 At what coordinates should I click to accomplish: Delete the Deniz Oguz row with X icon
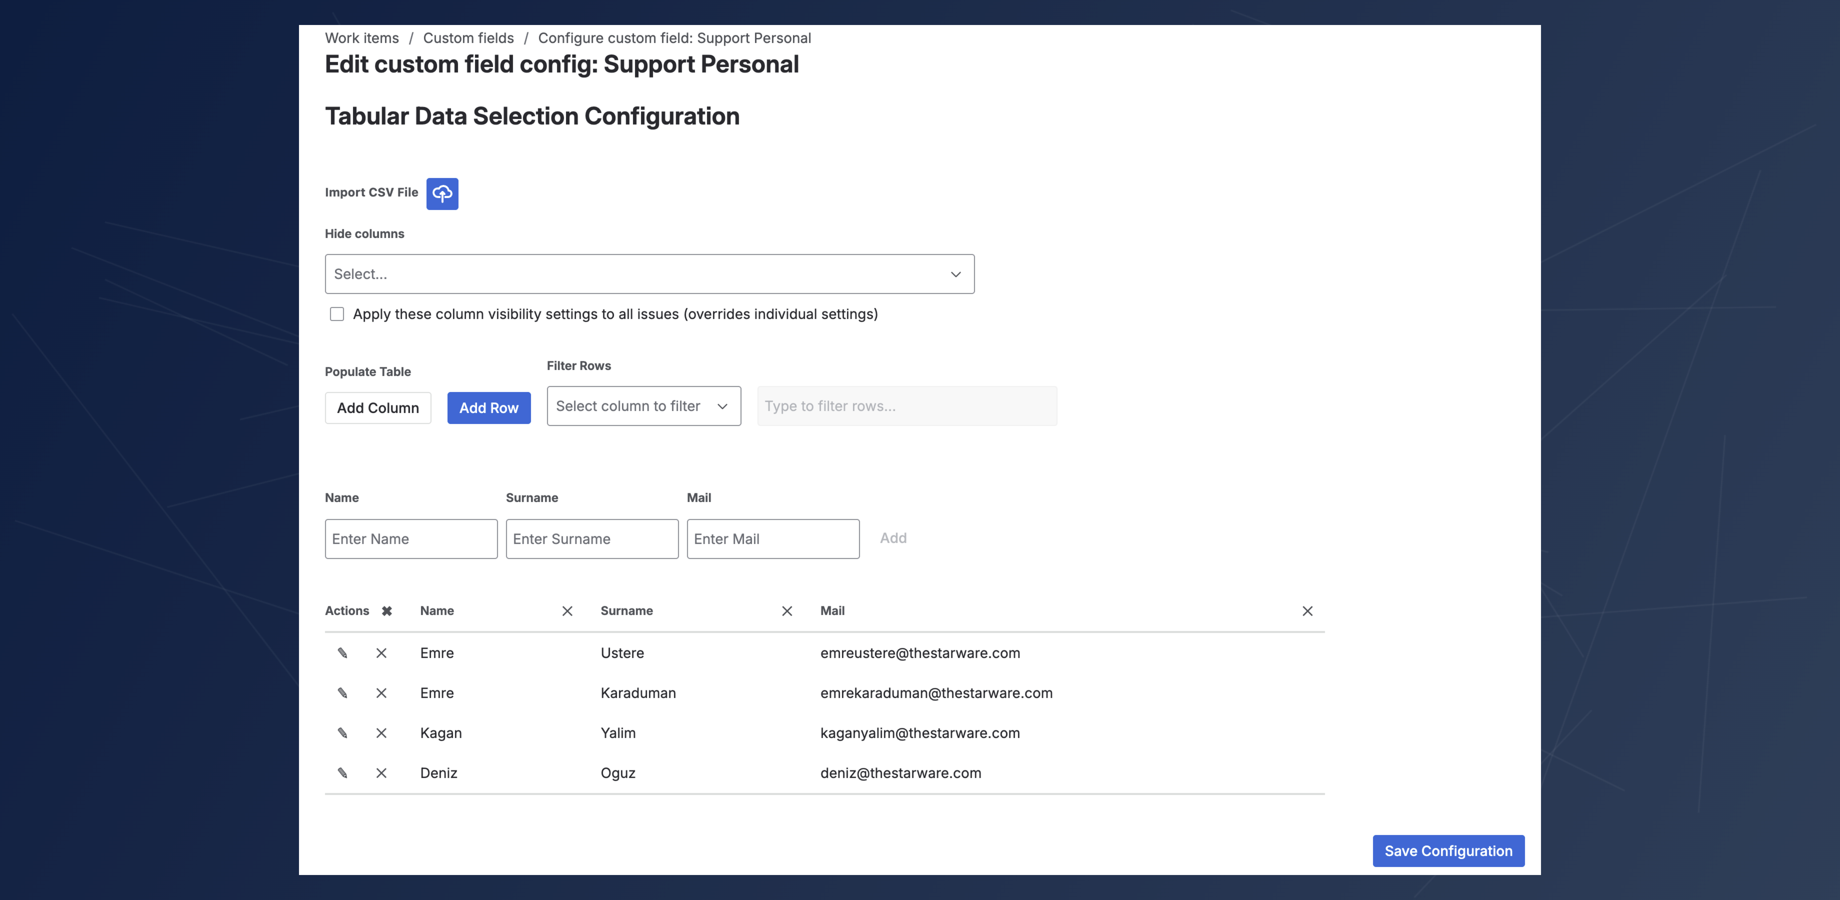click(x=381, y=772)
